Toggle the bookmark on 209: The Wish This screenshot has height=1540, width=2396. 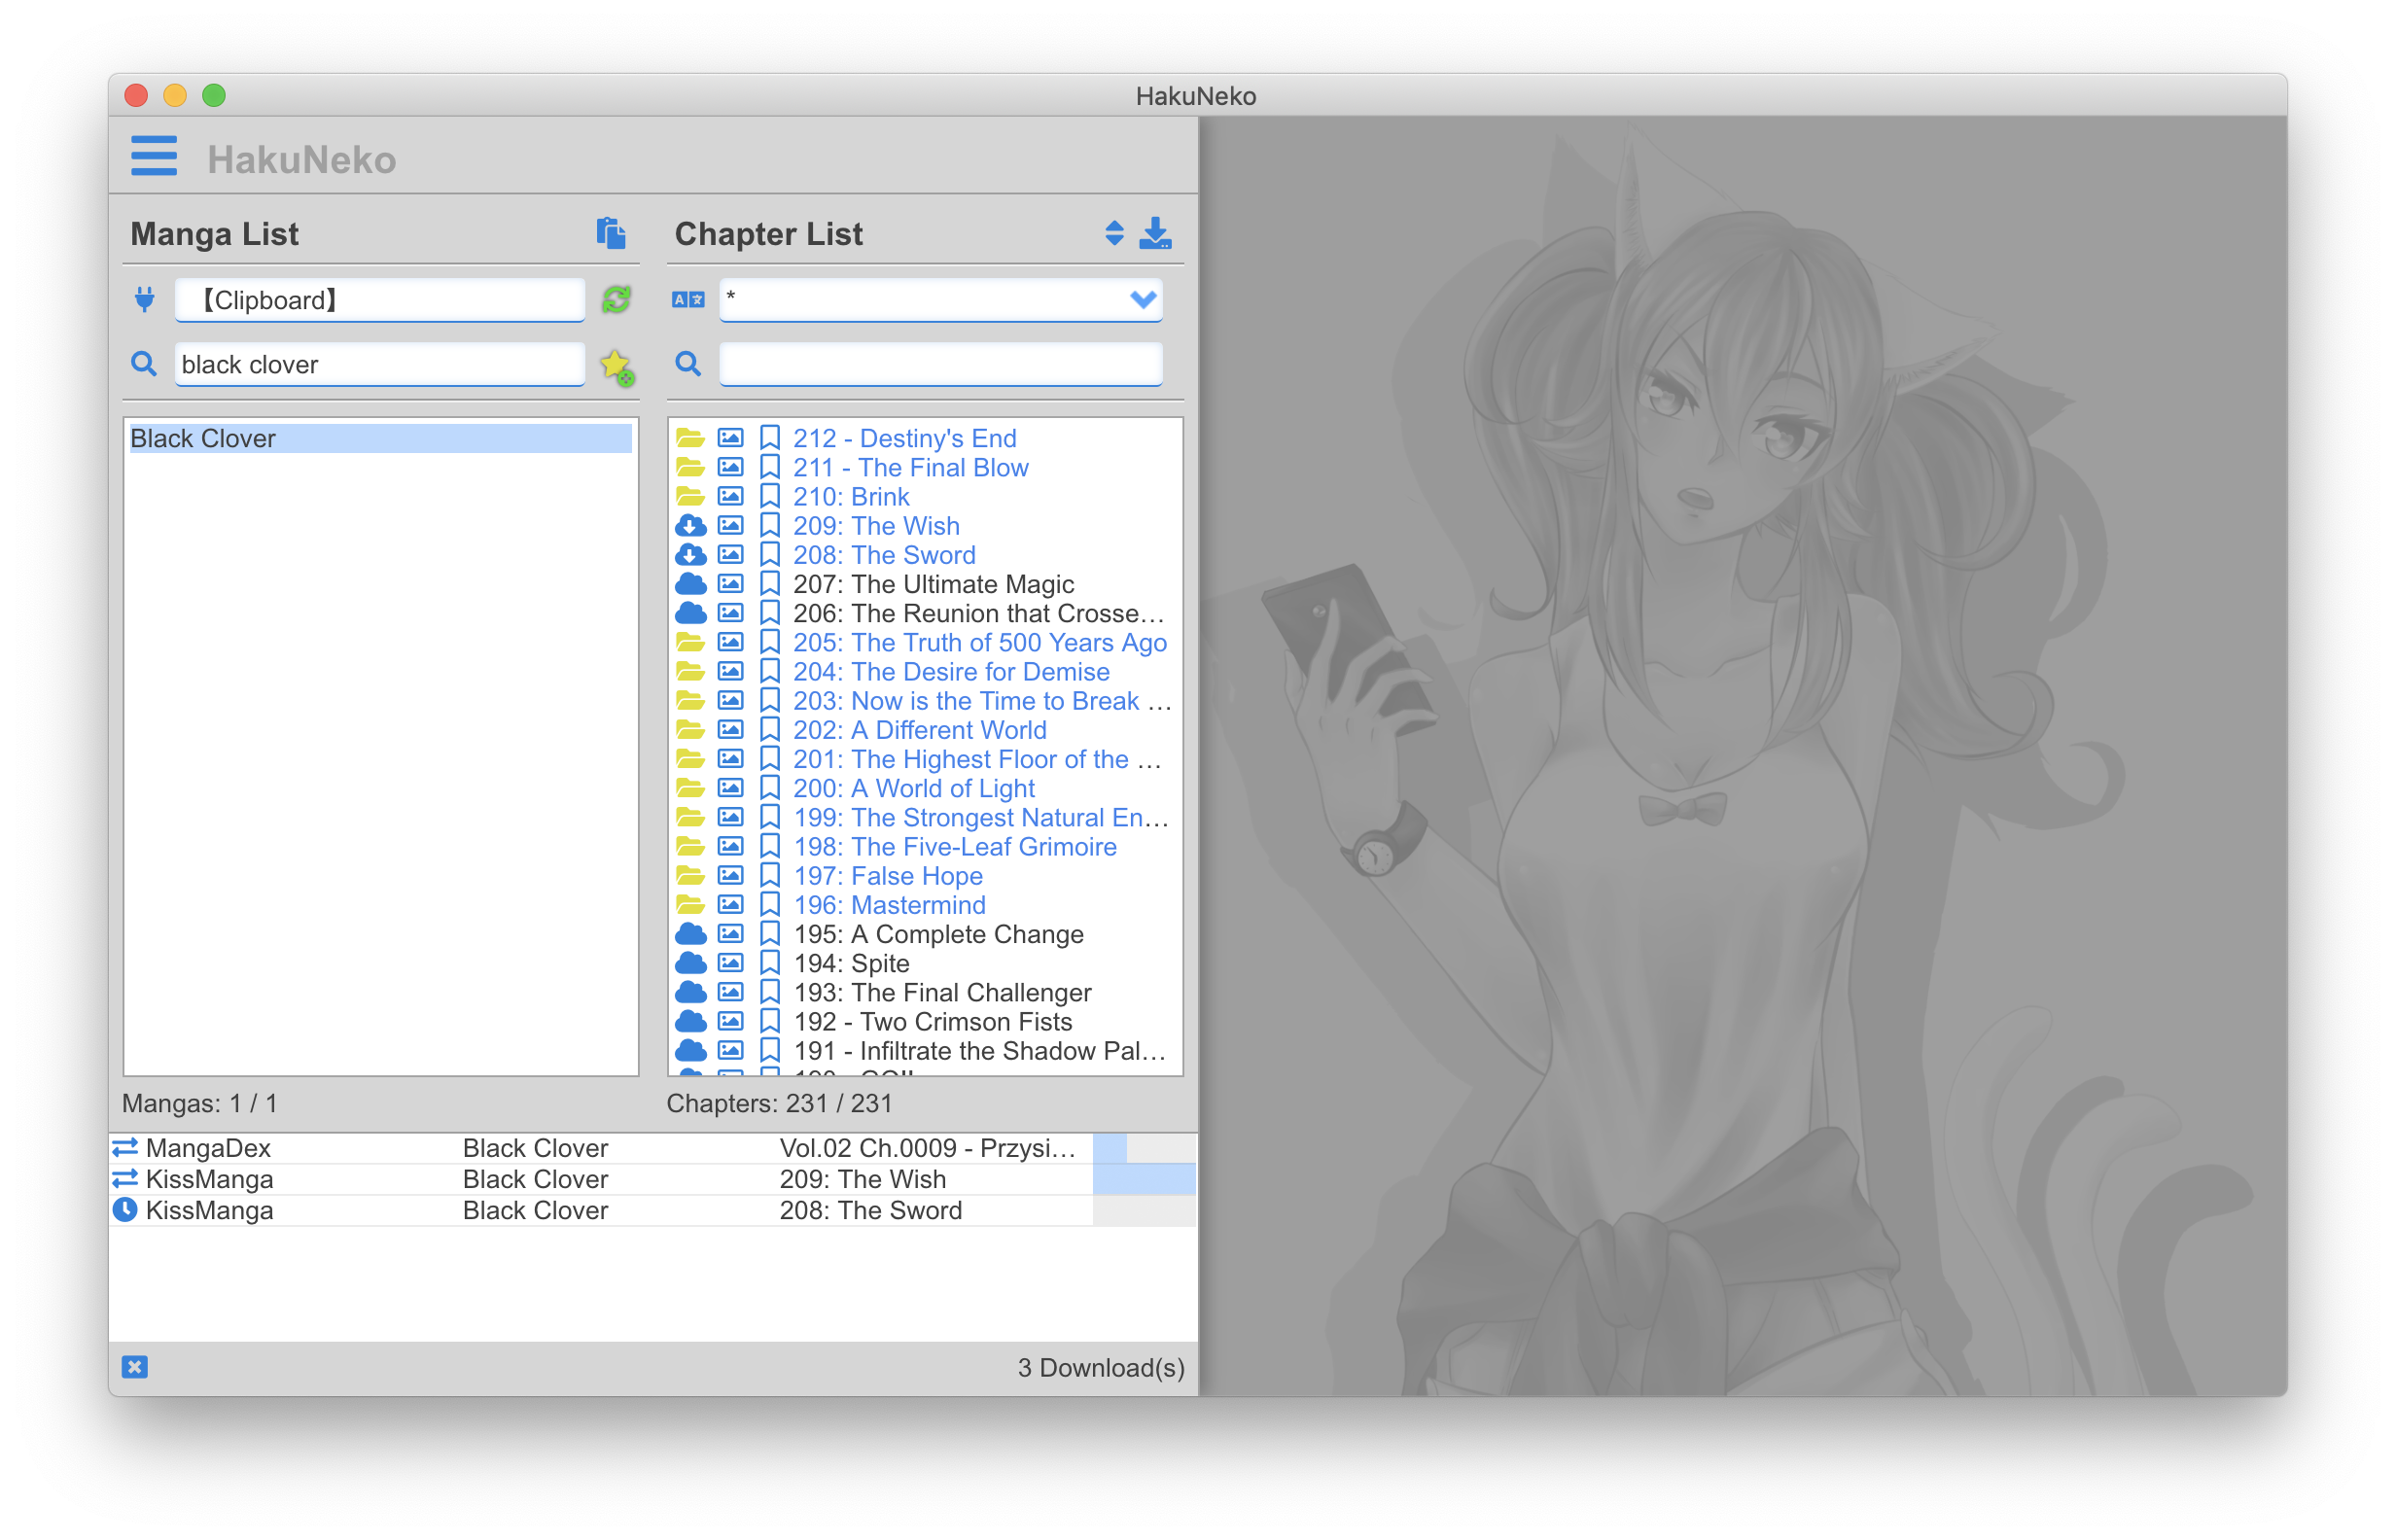(770, 525)
